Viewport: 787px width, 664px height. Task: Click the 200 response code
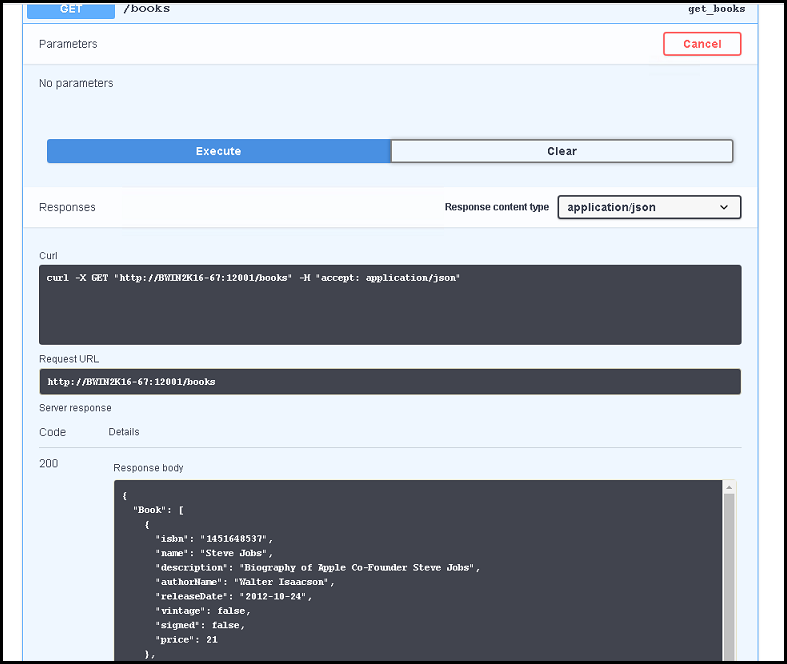pos(49,463)
